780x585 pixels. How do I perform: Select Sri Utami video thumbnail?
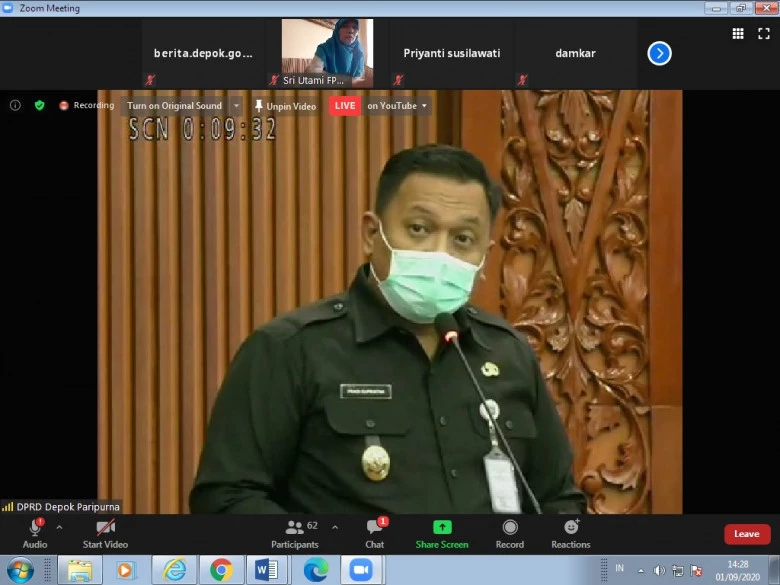pyautogui.click(x=327, y=53)
